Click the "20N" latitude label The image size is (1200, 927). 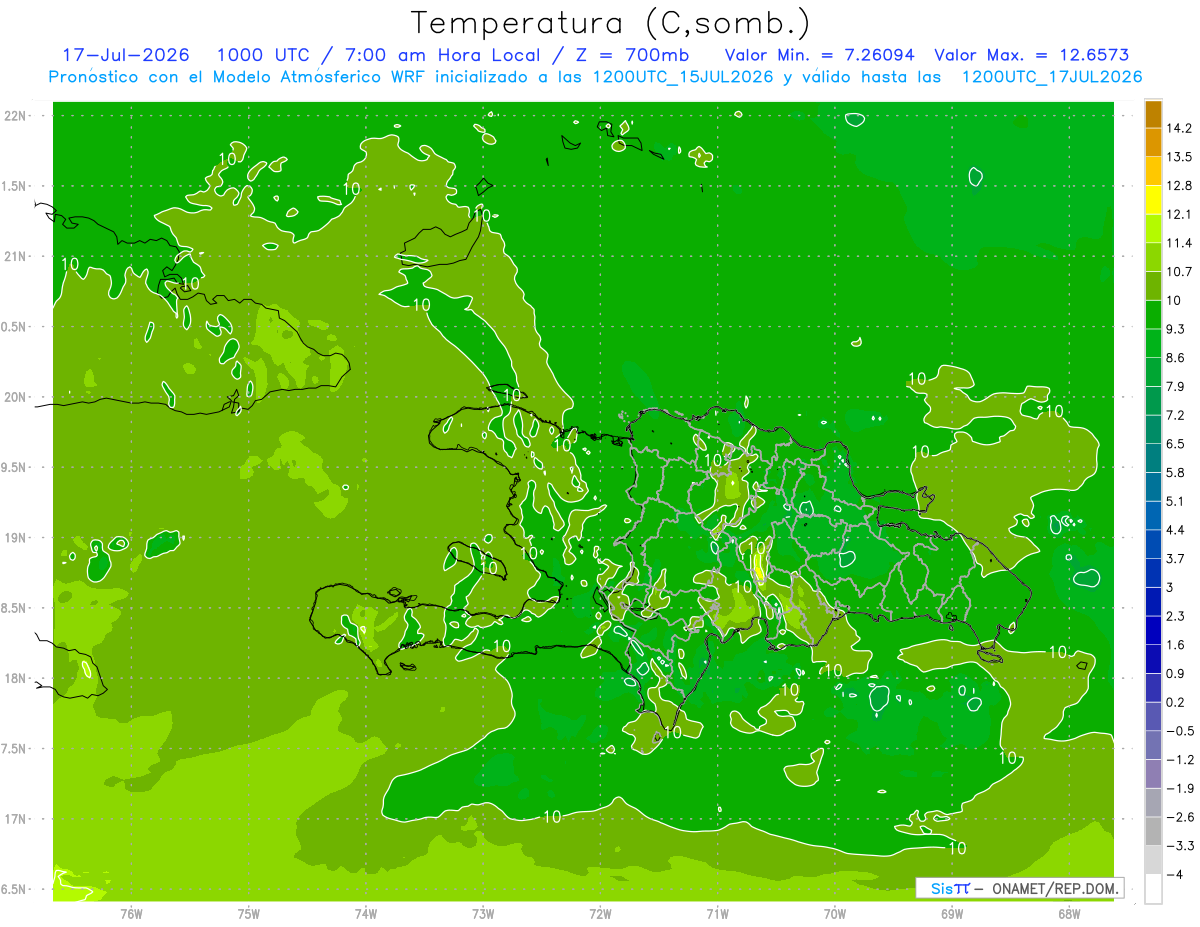coord(17,397)
